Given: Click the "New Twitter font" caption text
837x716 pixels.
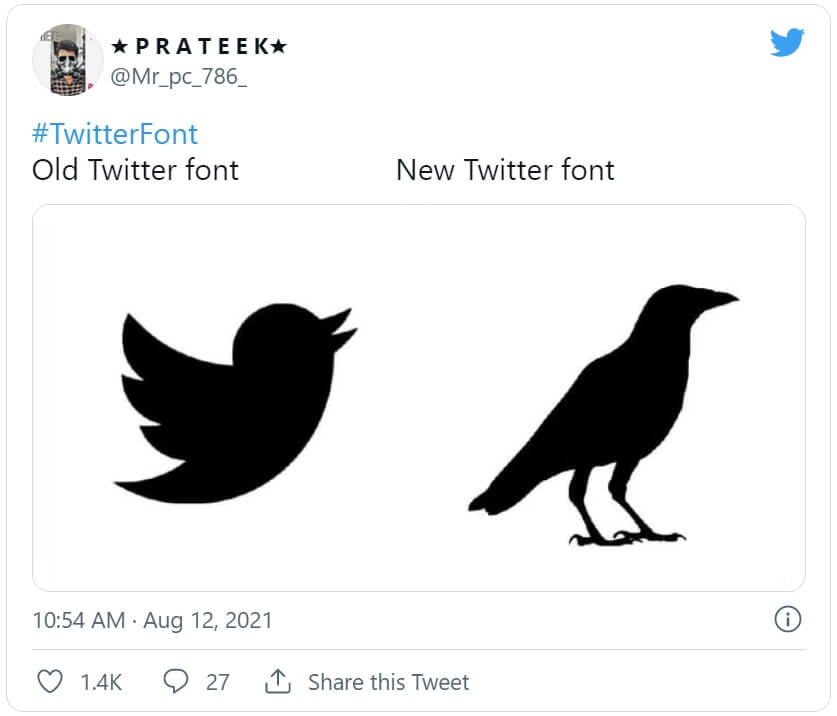Looking at the screenshot, I should pos(505,170).
